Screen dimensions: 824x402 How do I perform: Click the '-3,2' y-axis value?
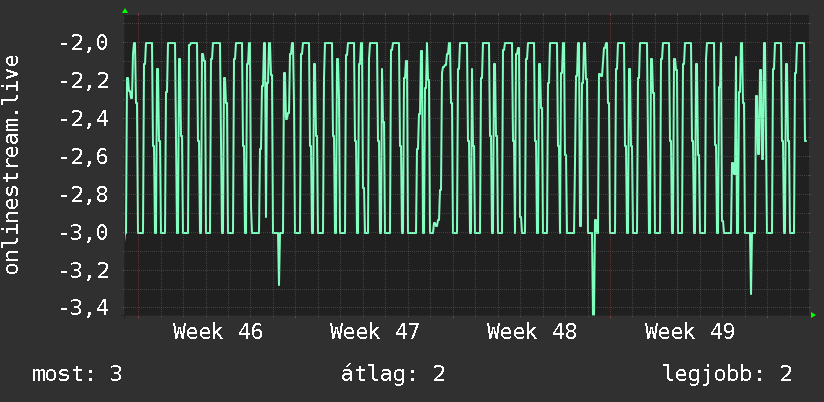(84, 271)
